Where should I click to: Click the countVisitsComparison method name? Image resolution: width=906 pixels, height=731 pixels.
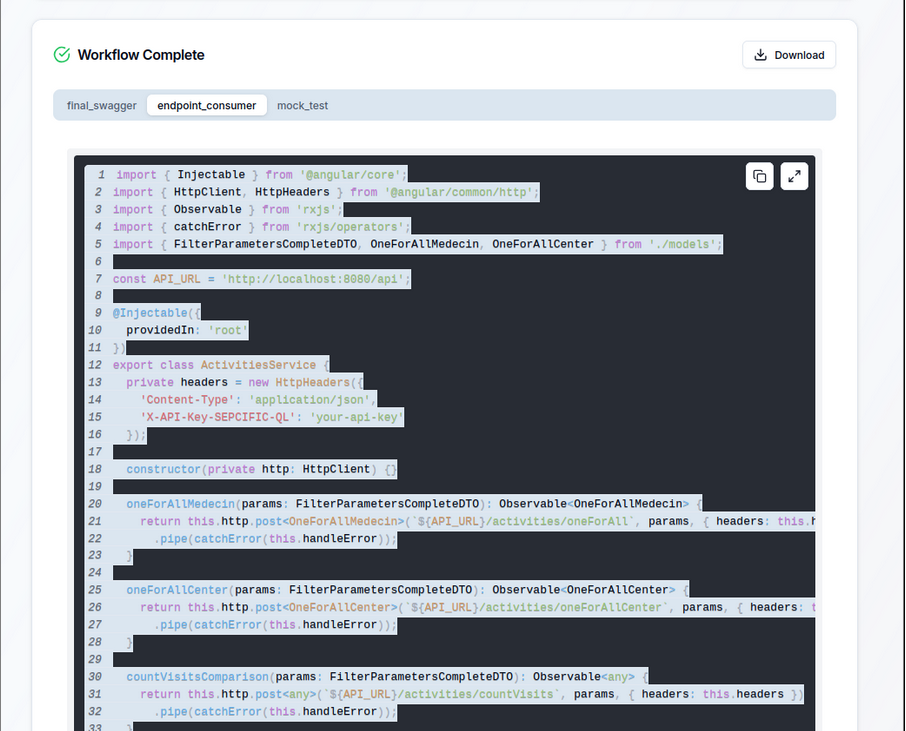click(x=198, y=677)
